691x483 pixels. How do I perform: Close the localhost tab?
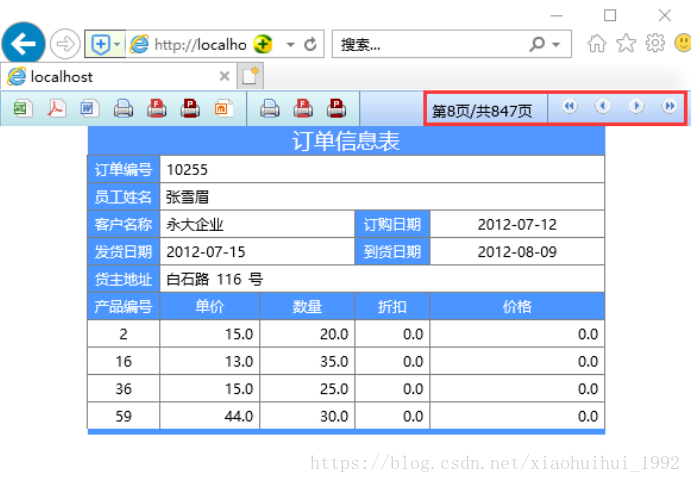click(x=224, y=76)
